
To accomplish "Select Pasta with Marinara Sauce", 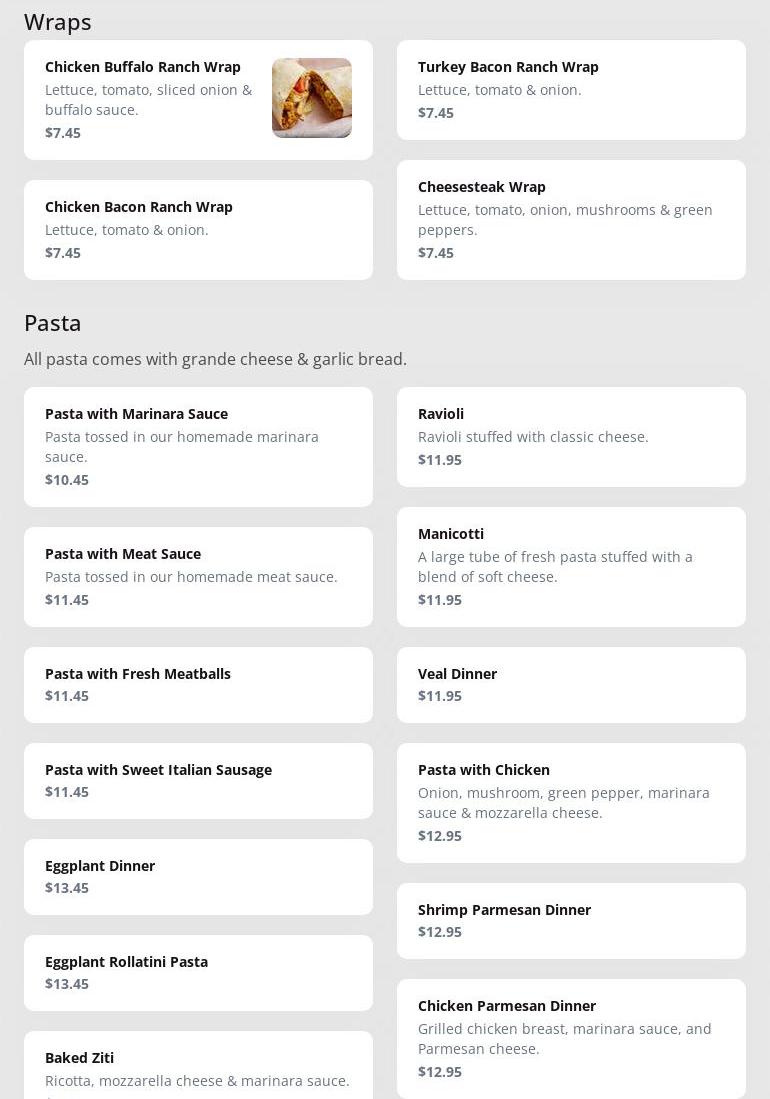I will tap(198, 446).
